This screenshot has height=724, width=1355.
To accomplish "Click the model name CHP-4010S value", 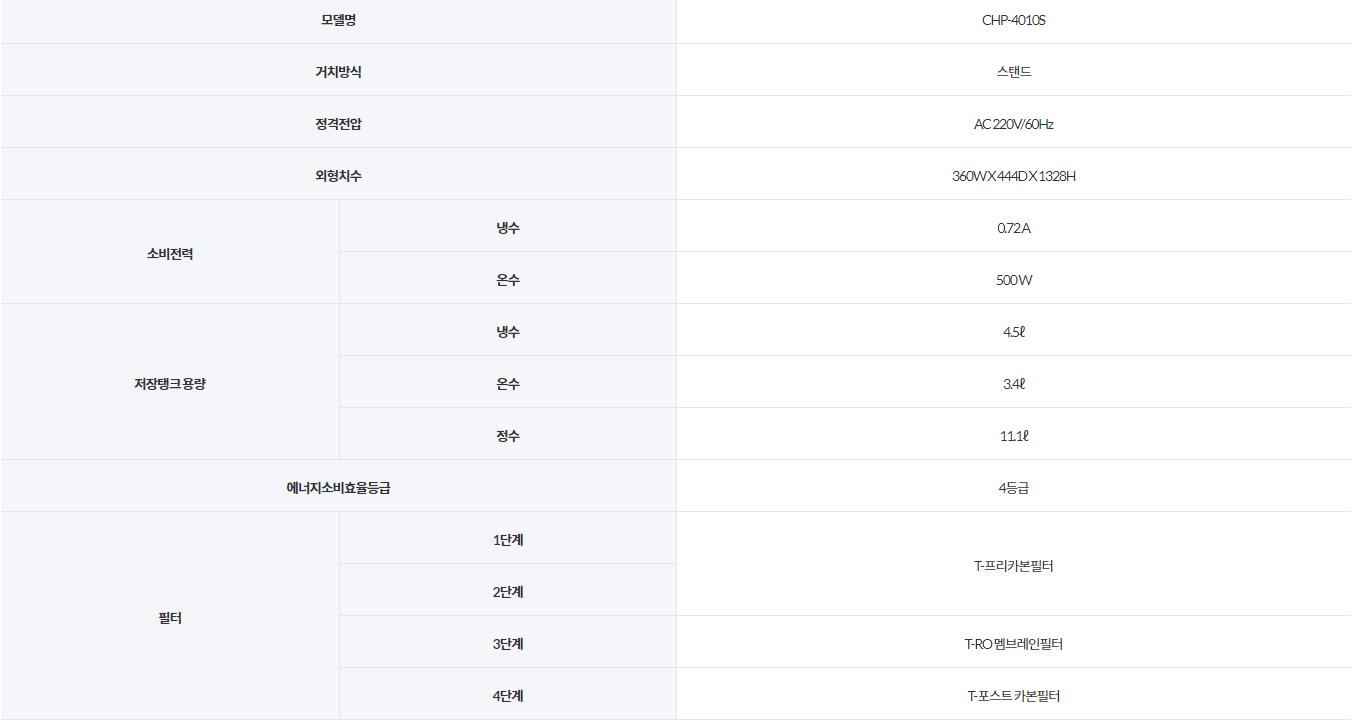I will coord(1013,20).
